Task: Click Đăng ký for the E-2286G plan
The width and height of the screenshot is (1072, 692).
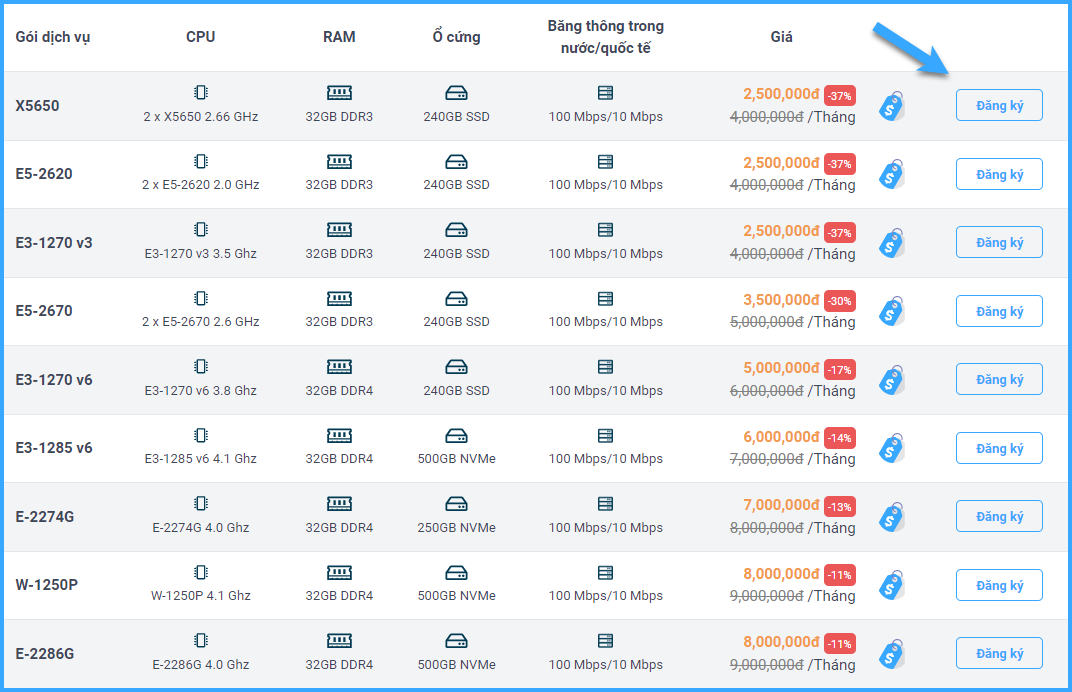Action: (x=999, y=653)
